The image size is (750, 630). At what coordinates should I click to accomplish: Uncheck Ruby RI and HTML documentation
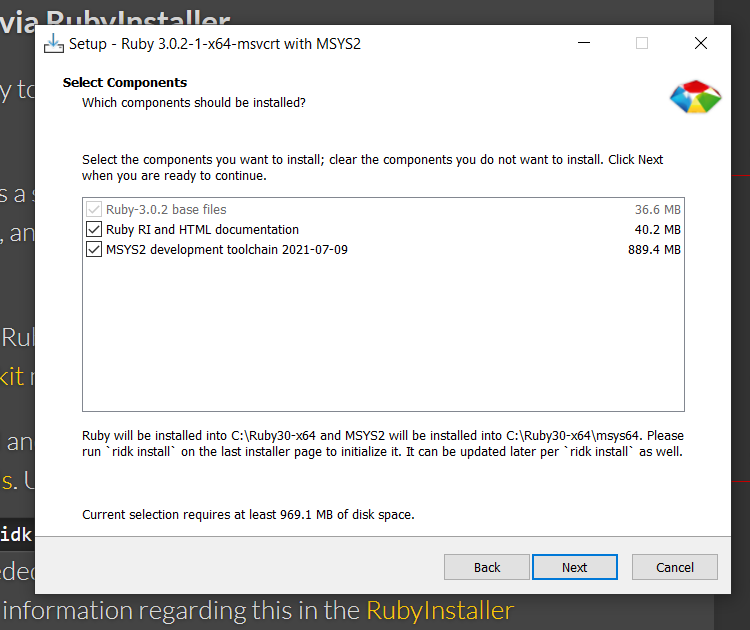tap(94, 230)
